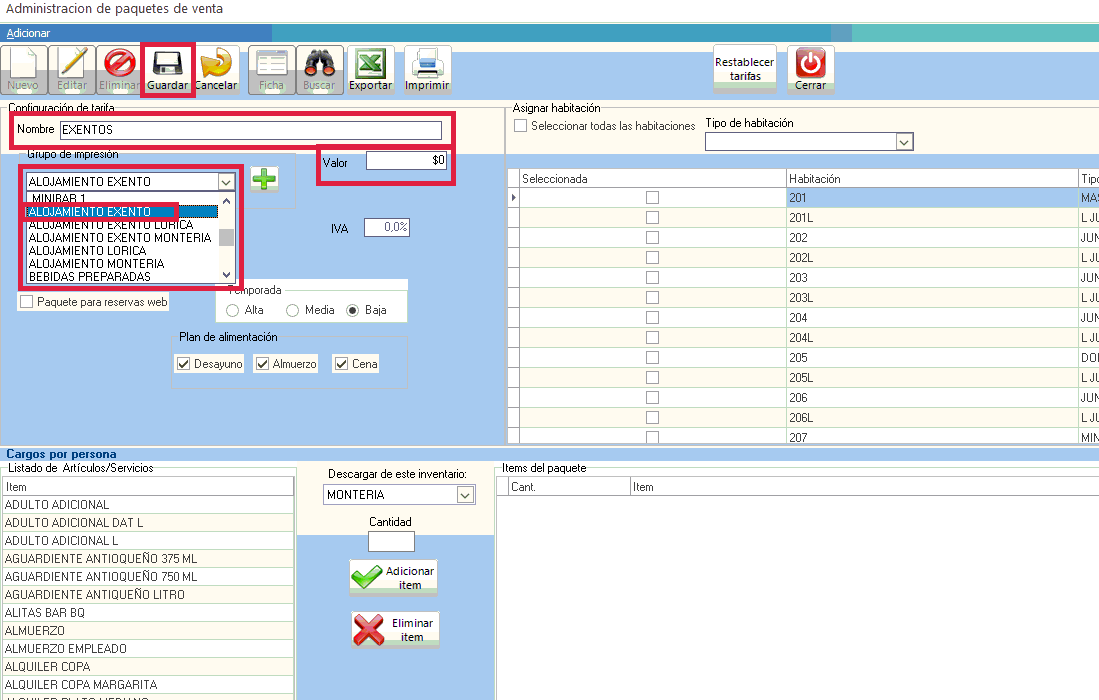Viewport: 1099px width, 700px height.
Task: Expand the MONTERIA inventory dropdown
Action: click(x=465, y=495)
